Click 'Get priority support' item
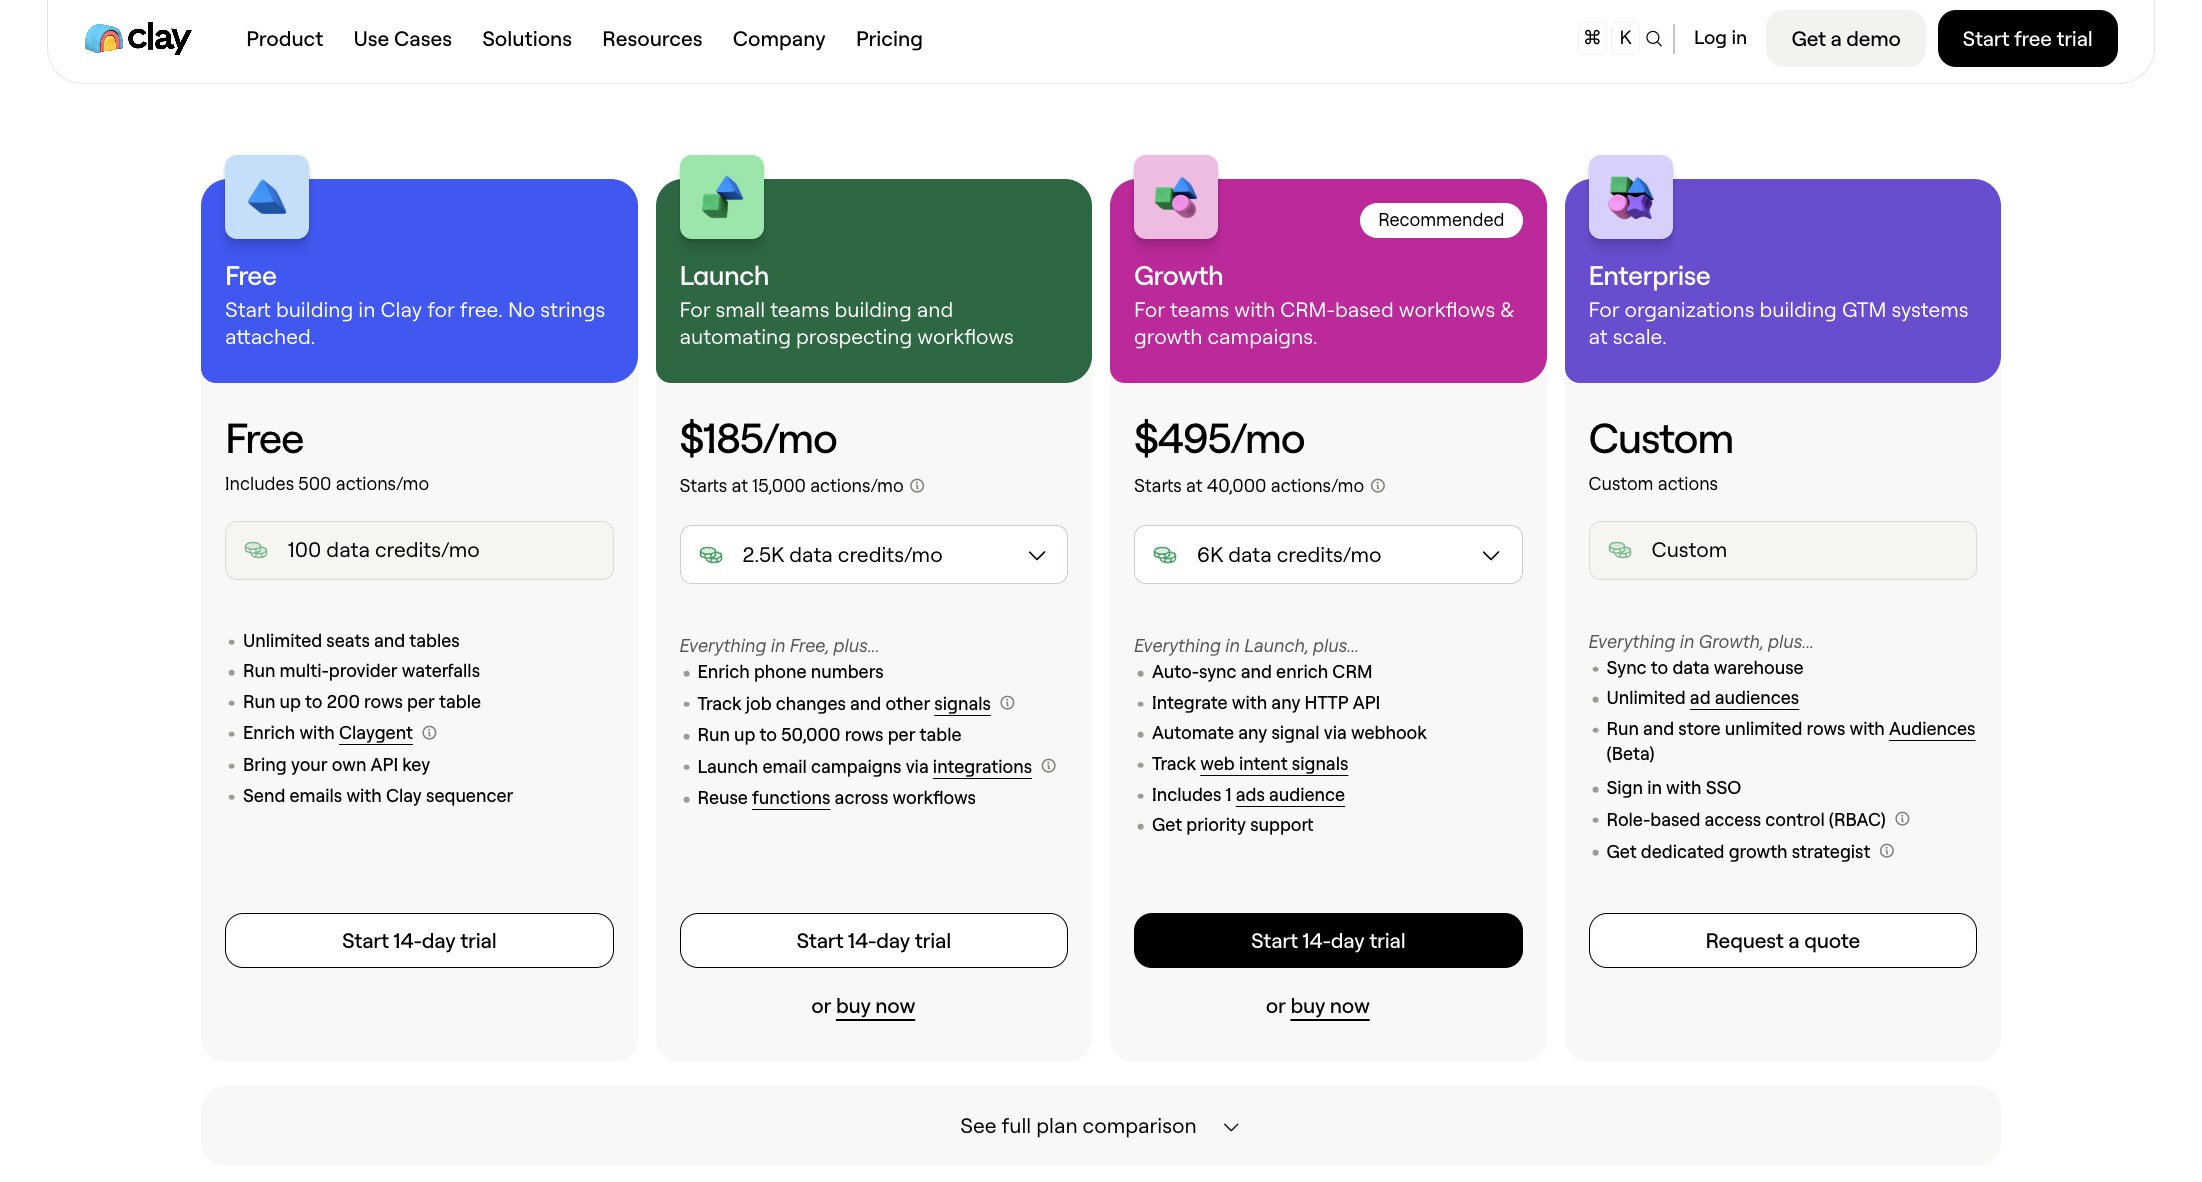 (x=1232, y=825)
